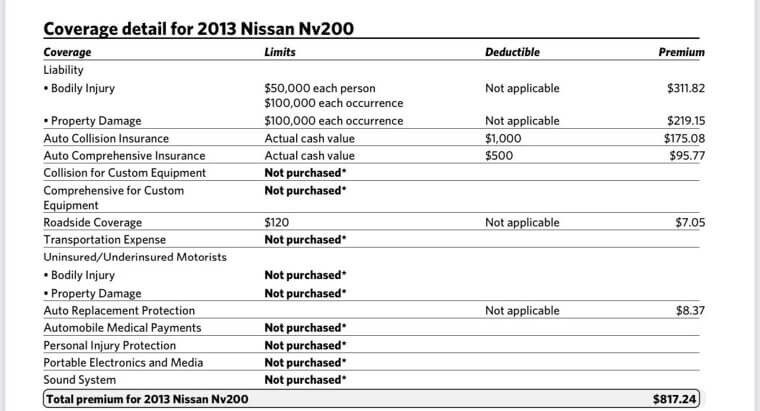Select the Coverage column header
Viewport: 760px width, 411px height.
pyautogui.click(x=68, y=52)
